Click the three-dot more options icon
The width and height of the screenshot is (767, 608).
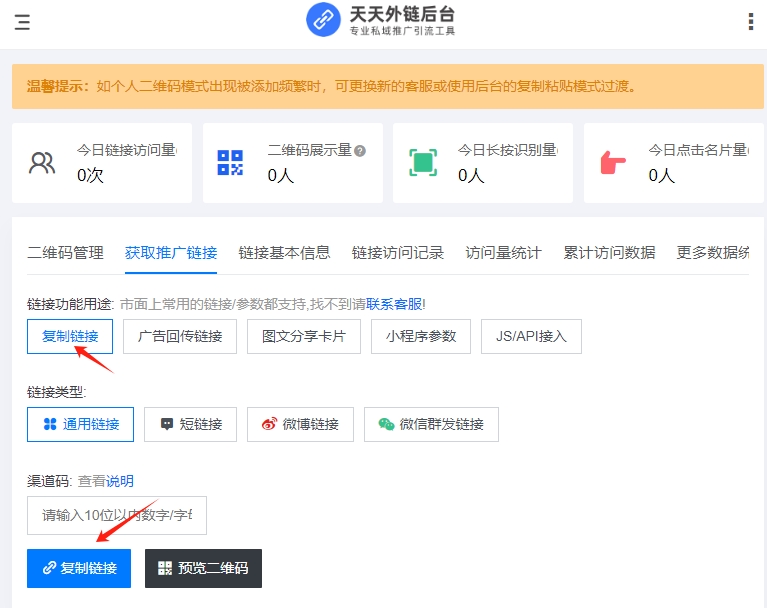coord(750,22)
